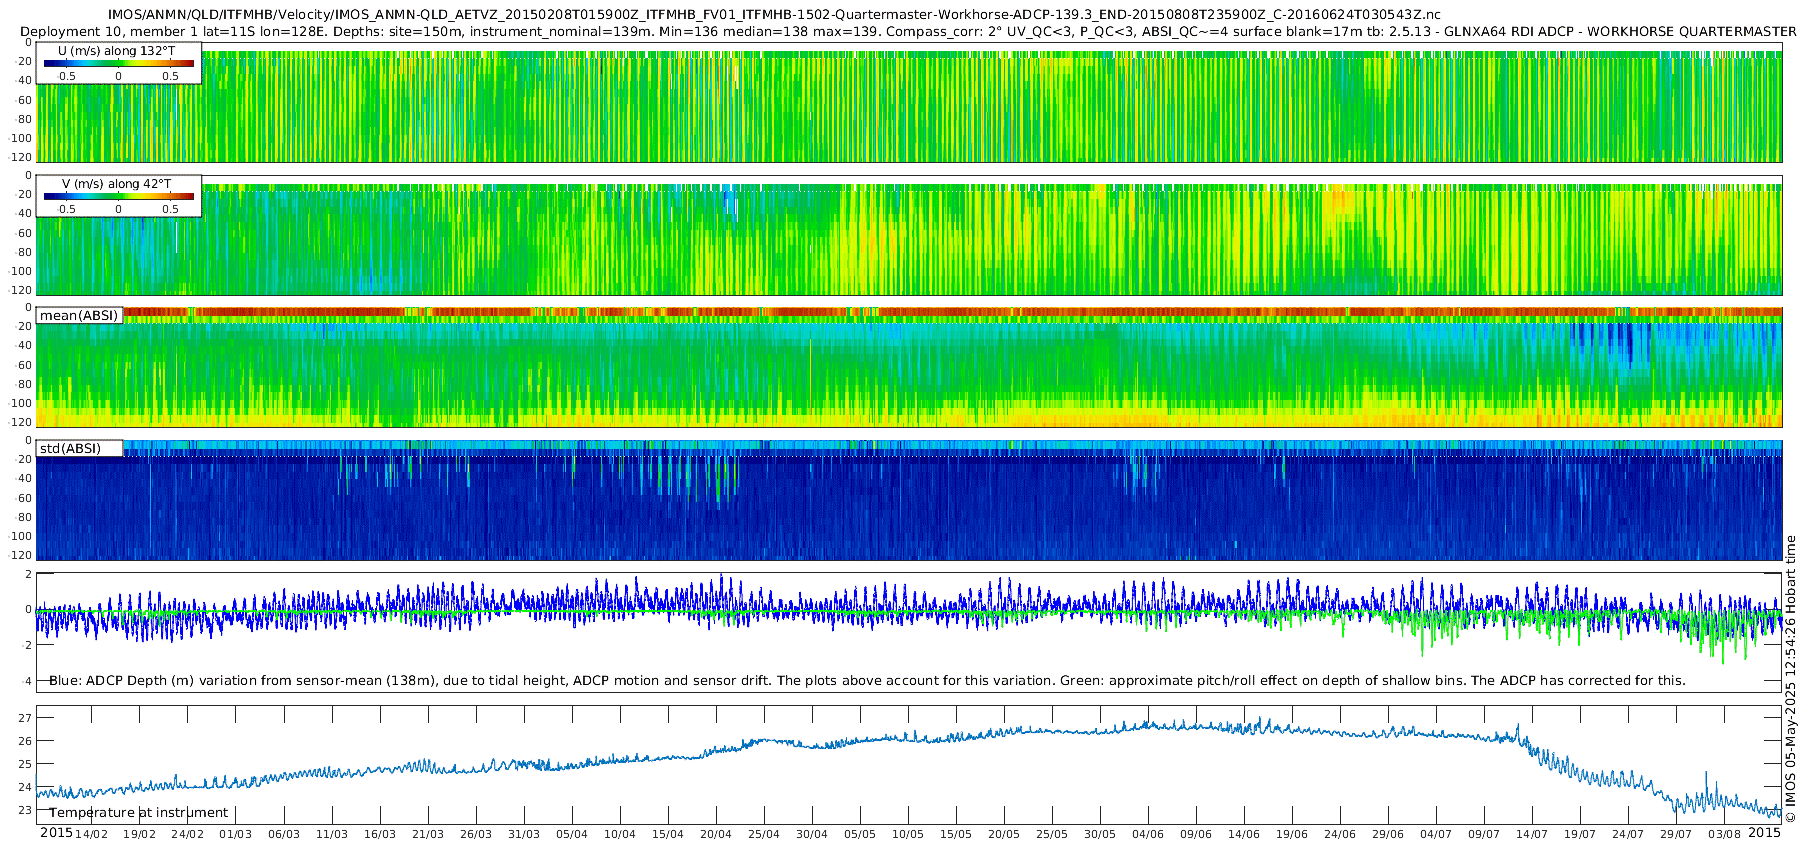Click the file path title text
Screen dimensions: 1800x850
point(774,14)
